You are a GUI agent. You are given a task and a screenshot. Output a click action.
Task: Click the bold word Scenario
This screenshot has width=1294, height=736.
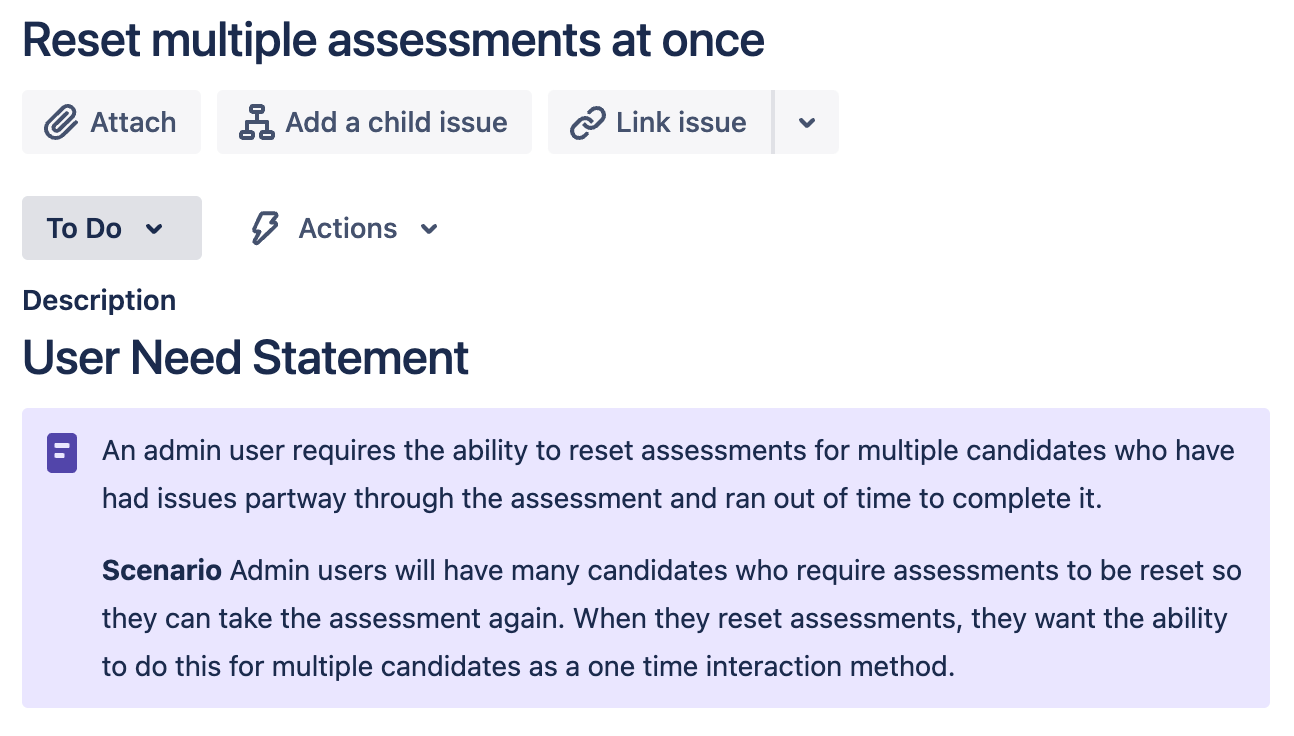(162, 571)
